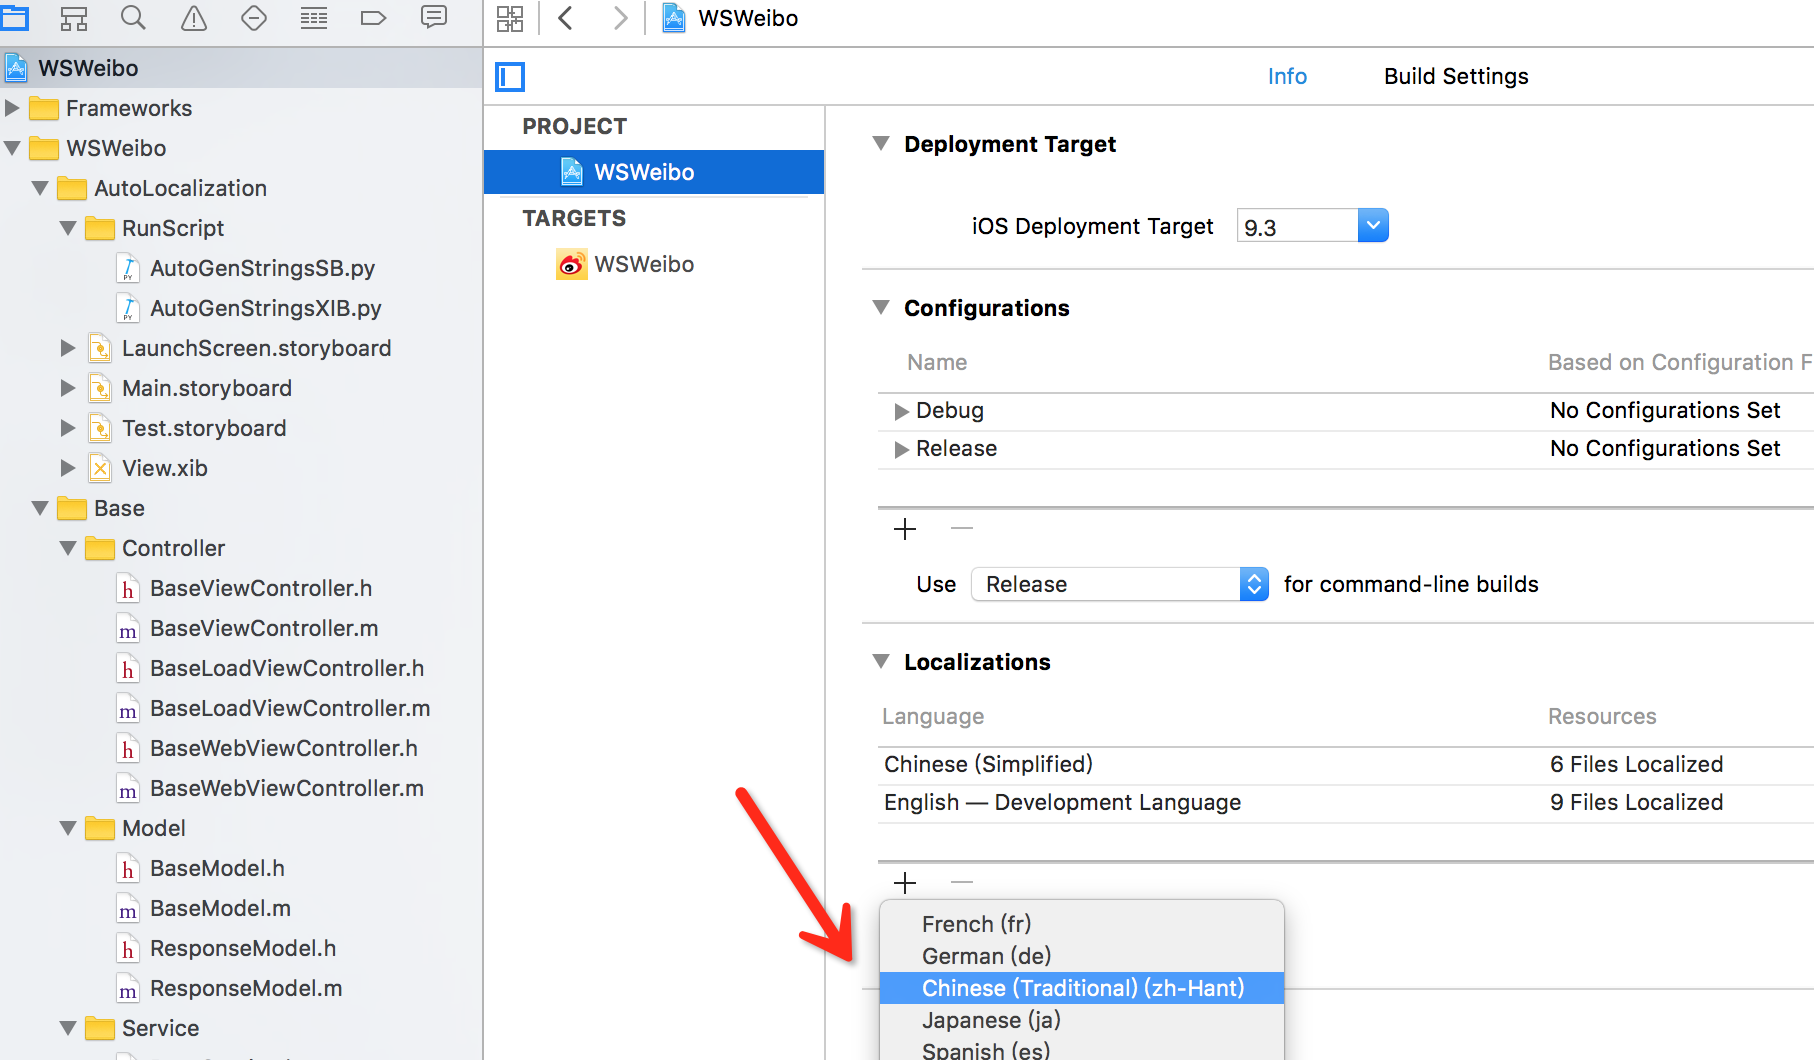Expand LaunchScreen.storyboard localizations
The image size is (1814, 1060).
click(68, 348)
